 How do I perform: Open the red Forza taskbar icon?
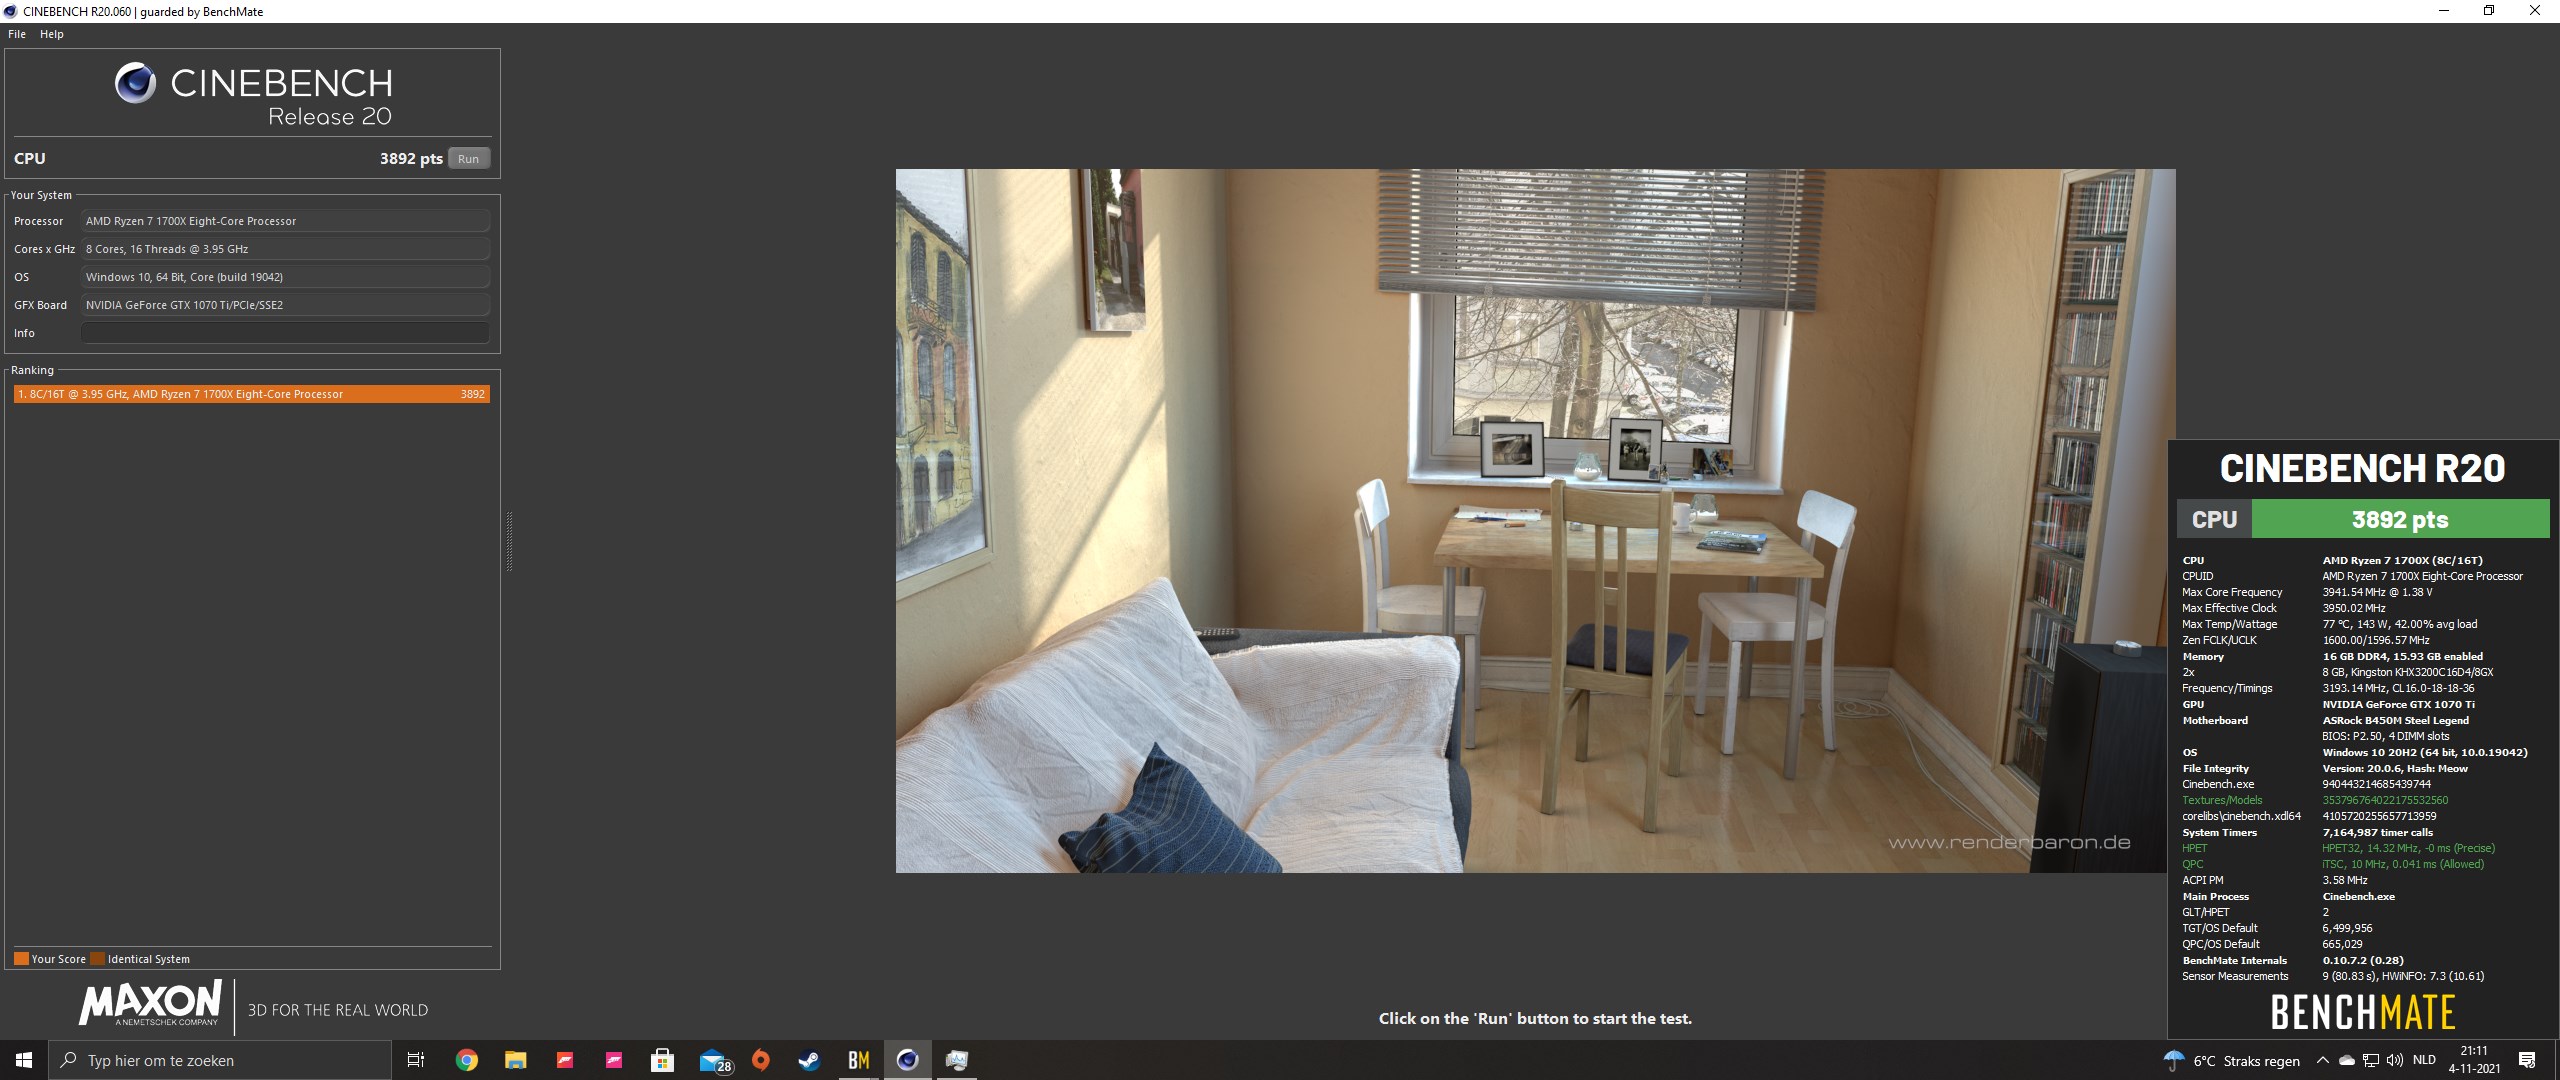point(564,1060)
